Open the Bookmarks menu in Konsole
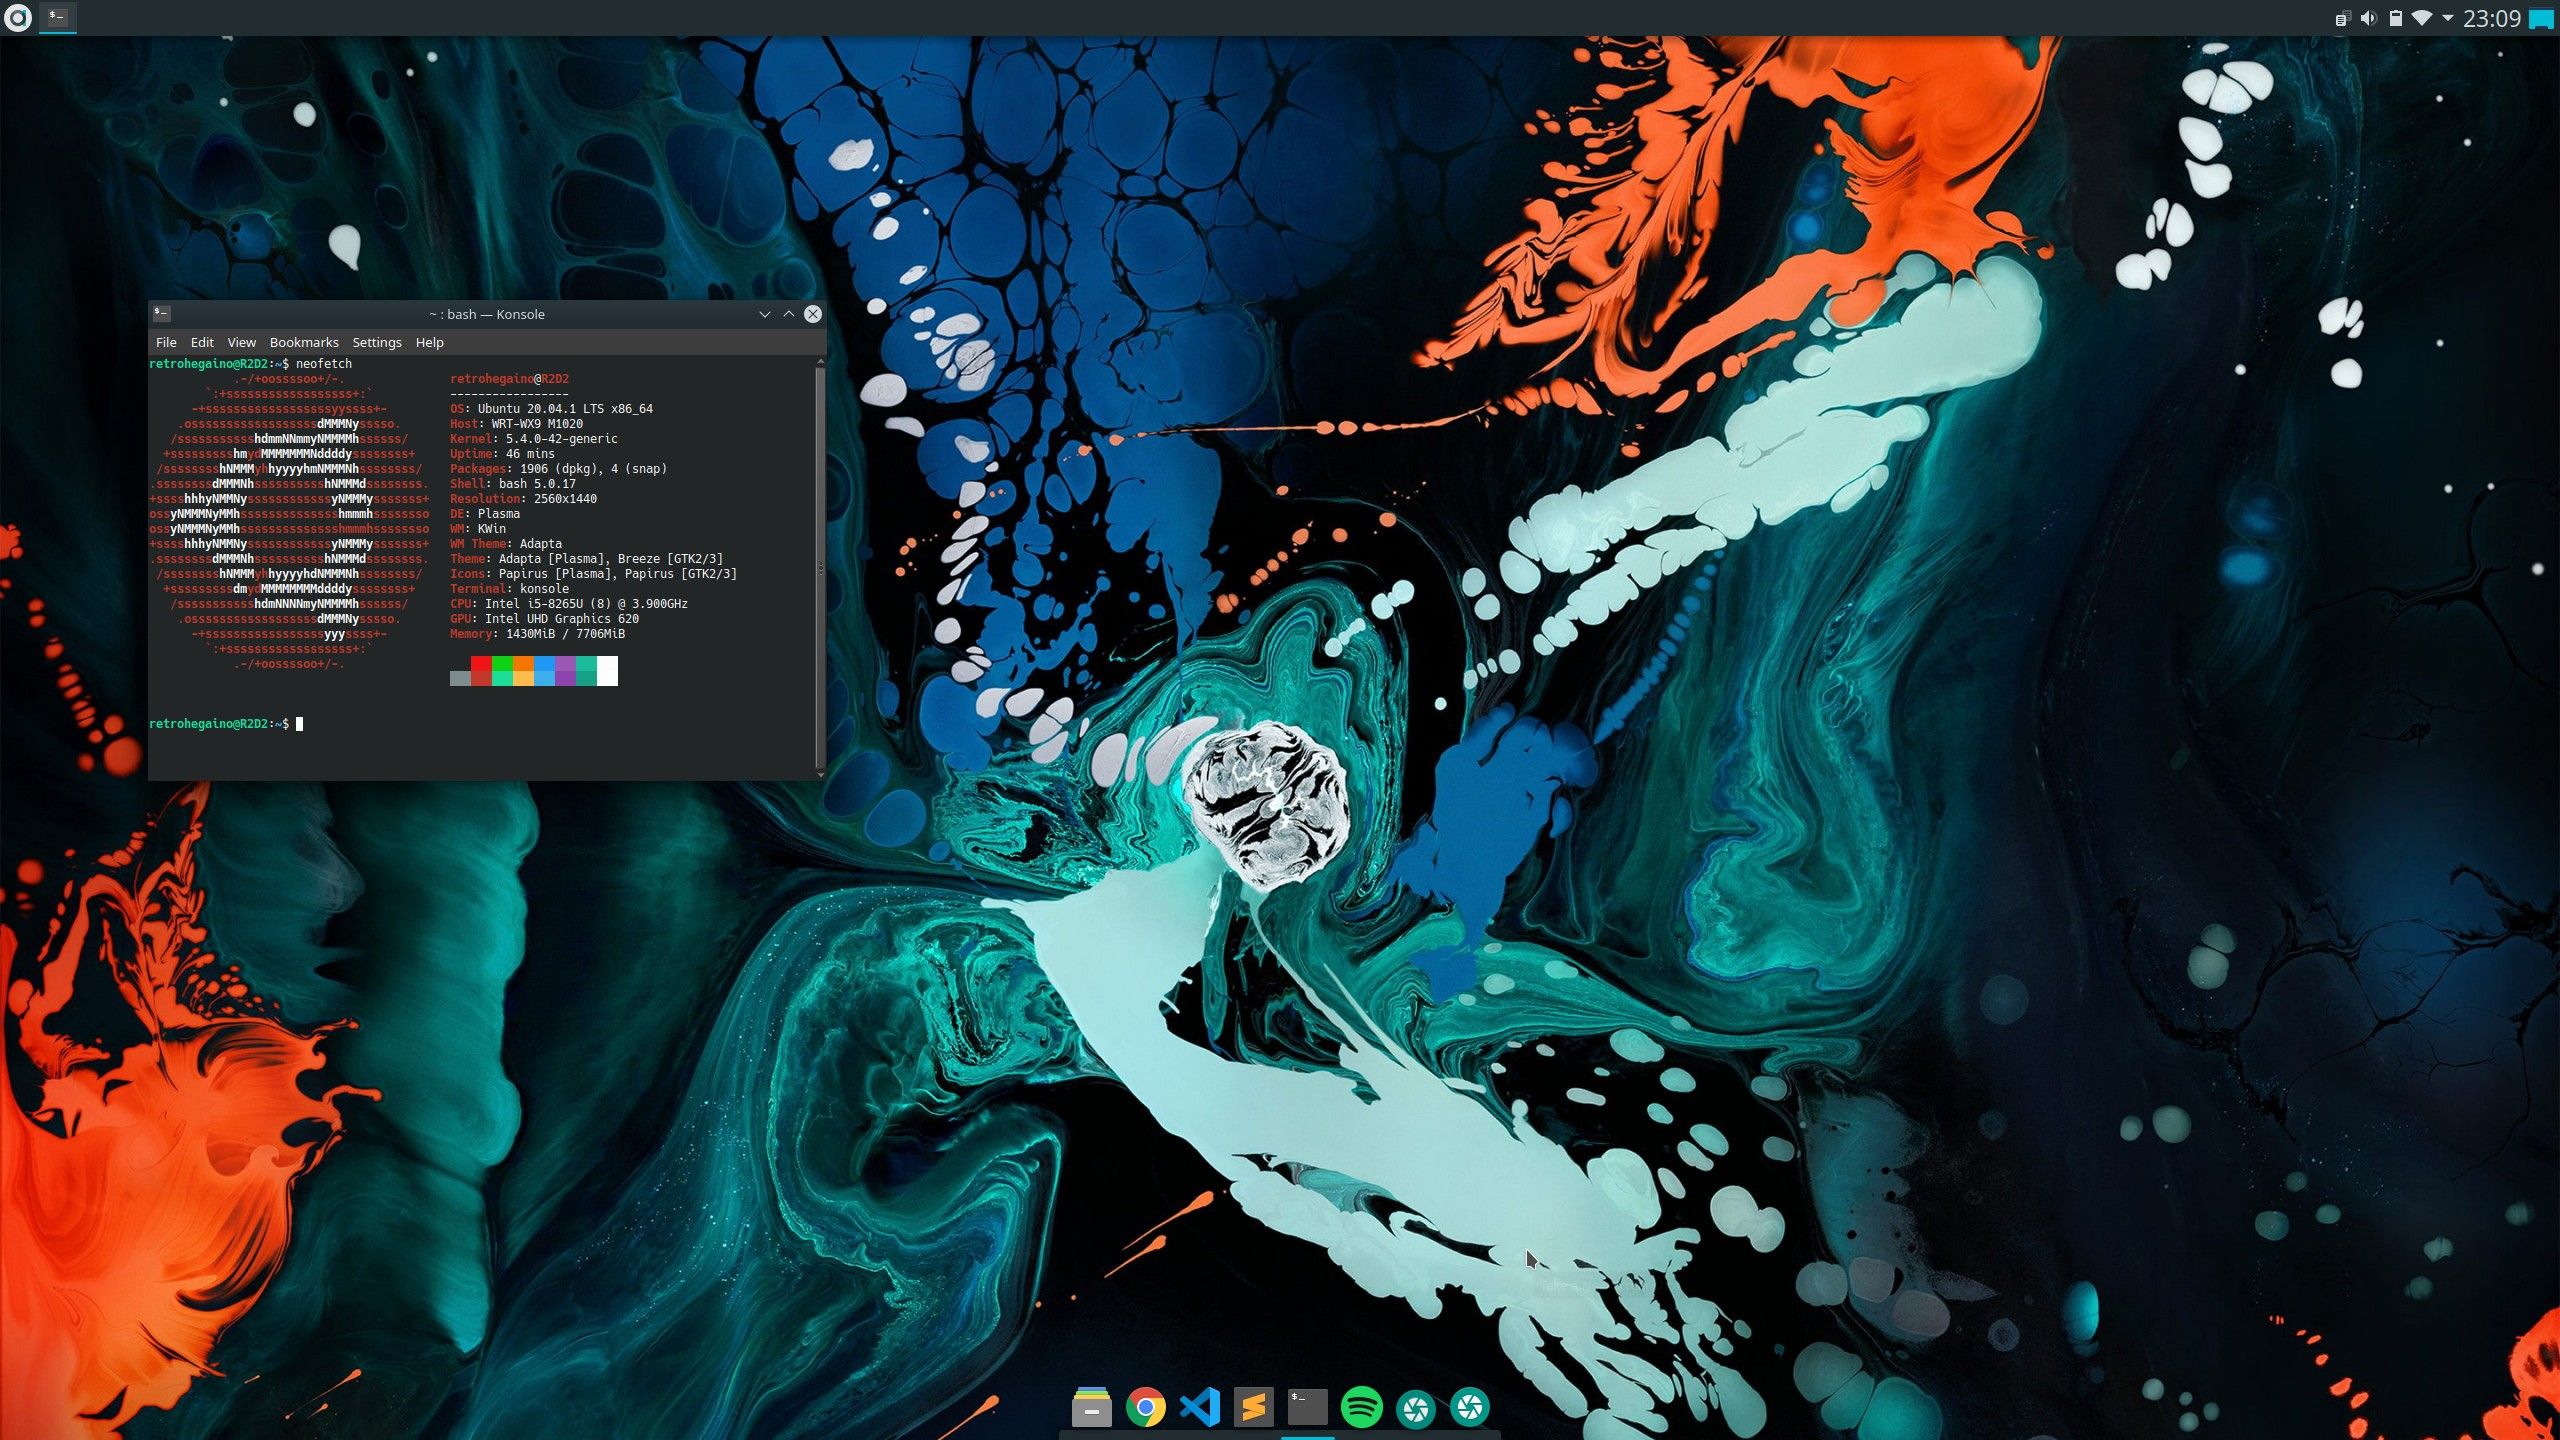Viewport: 2560px width, 1440px height. pos(304,342)
